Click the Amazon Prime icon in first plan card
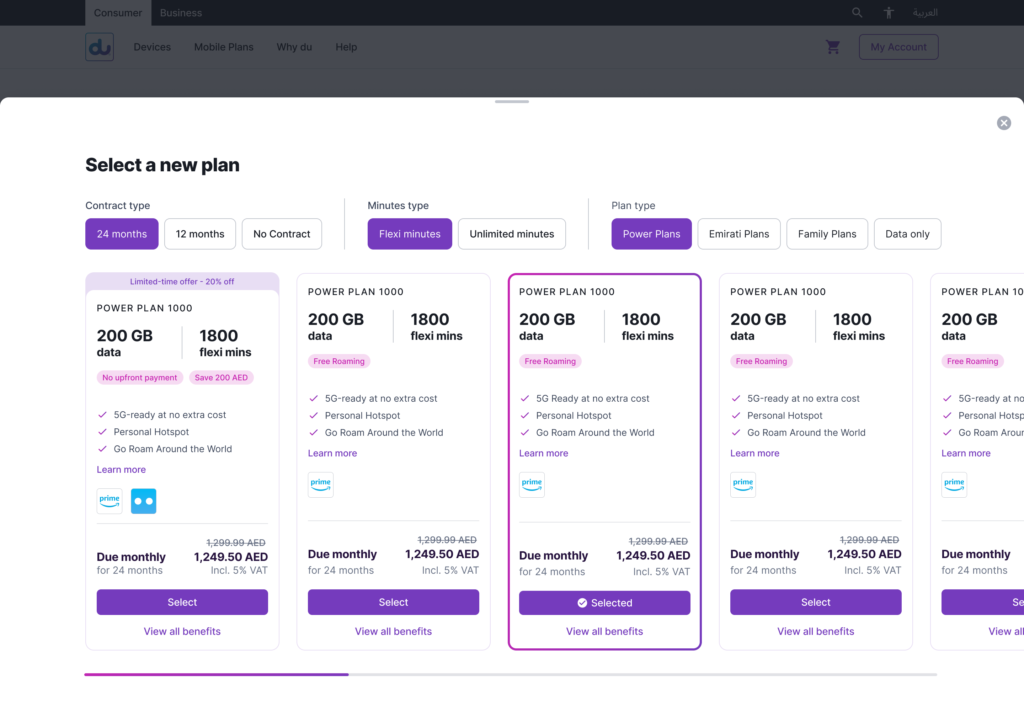1024x728 pixels. [110, 501]
